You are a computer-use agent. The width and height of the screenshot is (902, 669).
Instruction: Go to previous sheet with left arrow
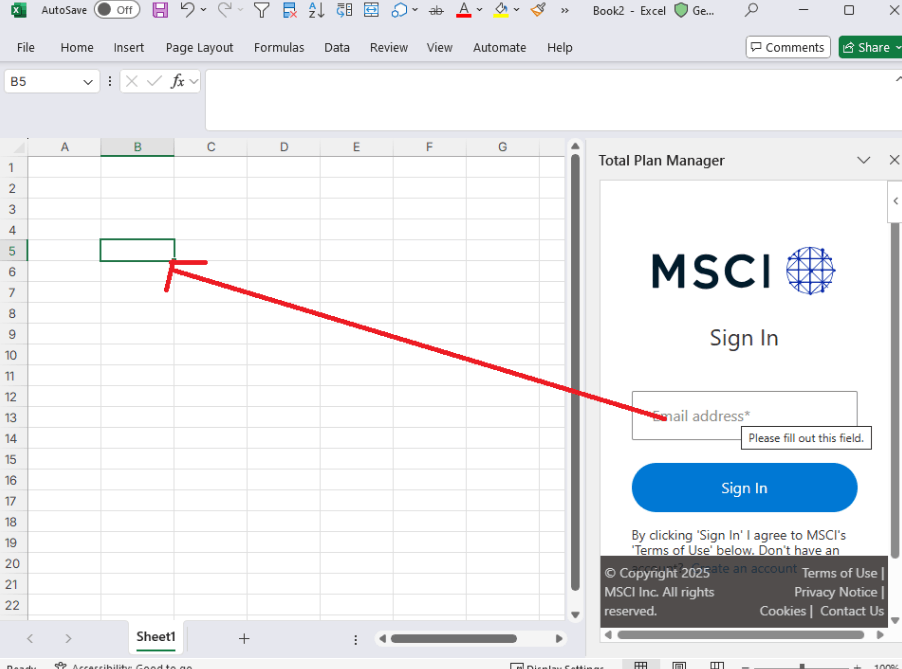(30, 639)
